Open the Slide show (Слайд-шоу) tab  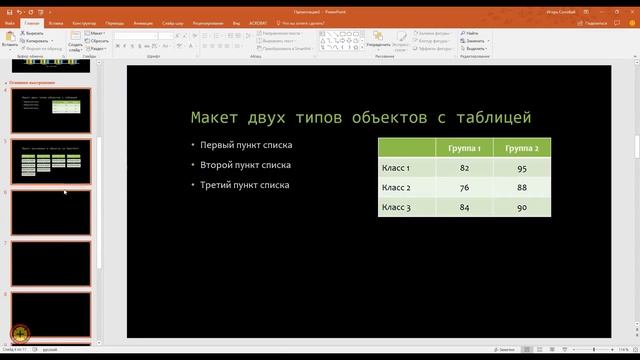[173, 23]
